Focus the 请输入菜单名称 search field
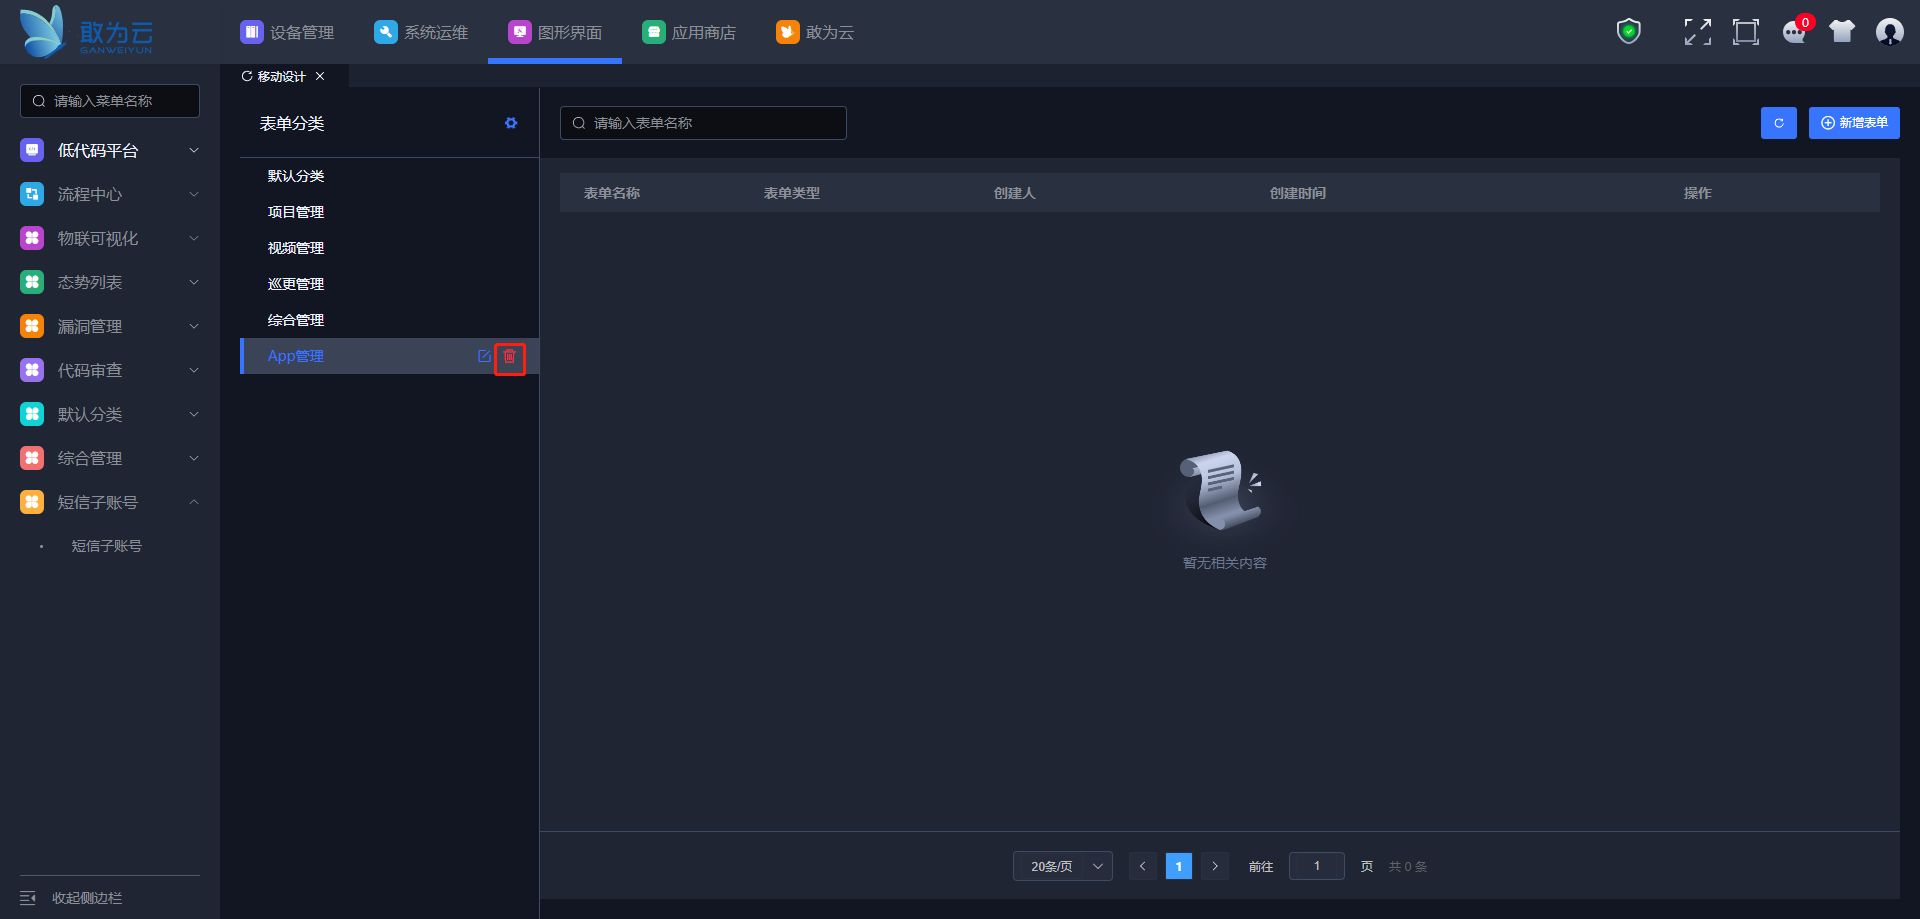This screenshot has height=919, width=1920. tap(110, 101)
